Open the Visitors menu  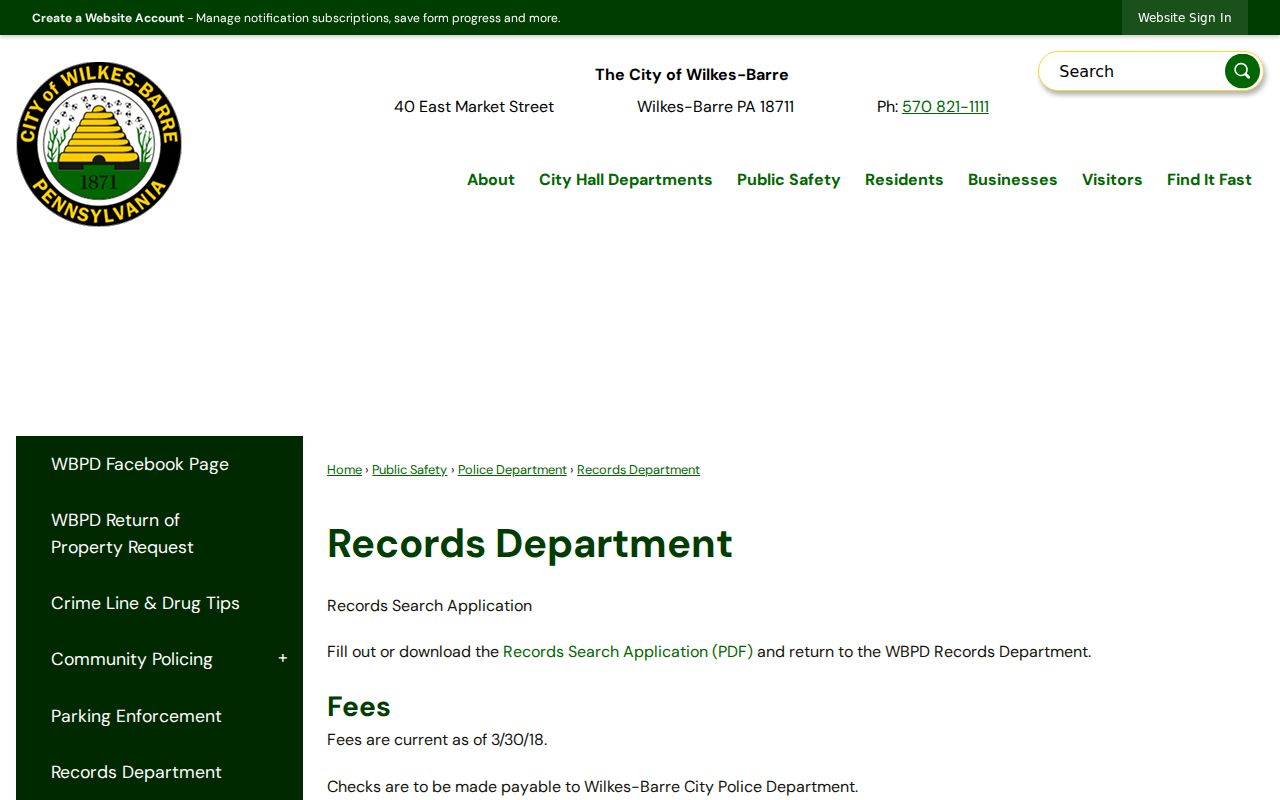[x=1112, y=180]
